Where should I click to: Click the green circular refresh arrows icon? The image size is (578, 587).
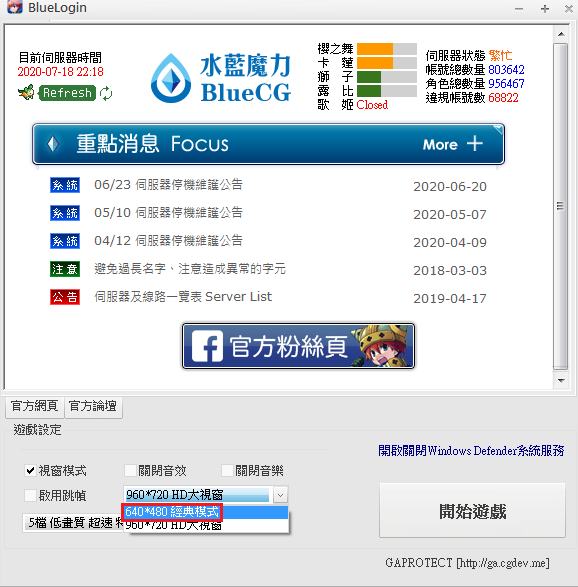click(106, 93)
